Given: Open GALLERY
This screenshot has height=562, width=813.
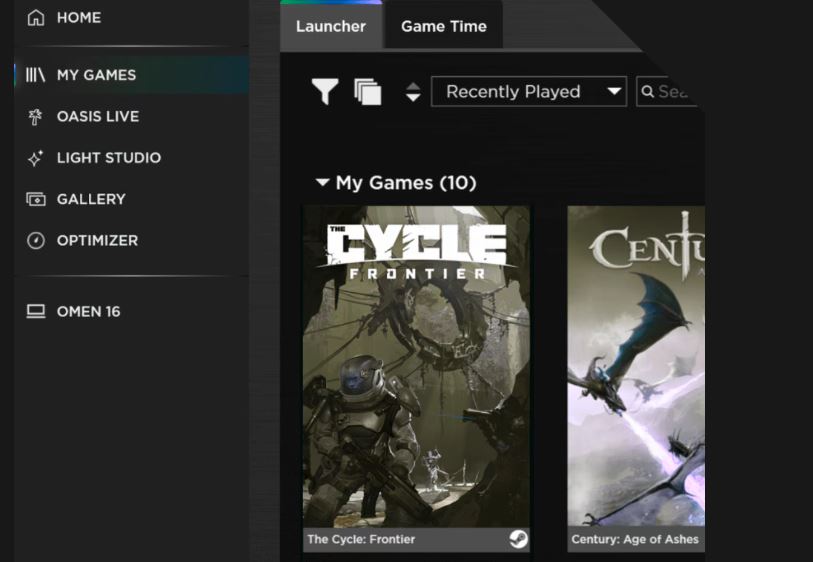Looking at the screenshot, I should click(91, 200).
